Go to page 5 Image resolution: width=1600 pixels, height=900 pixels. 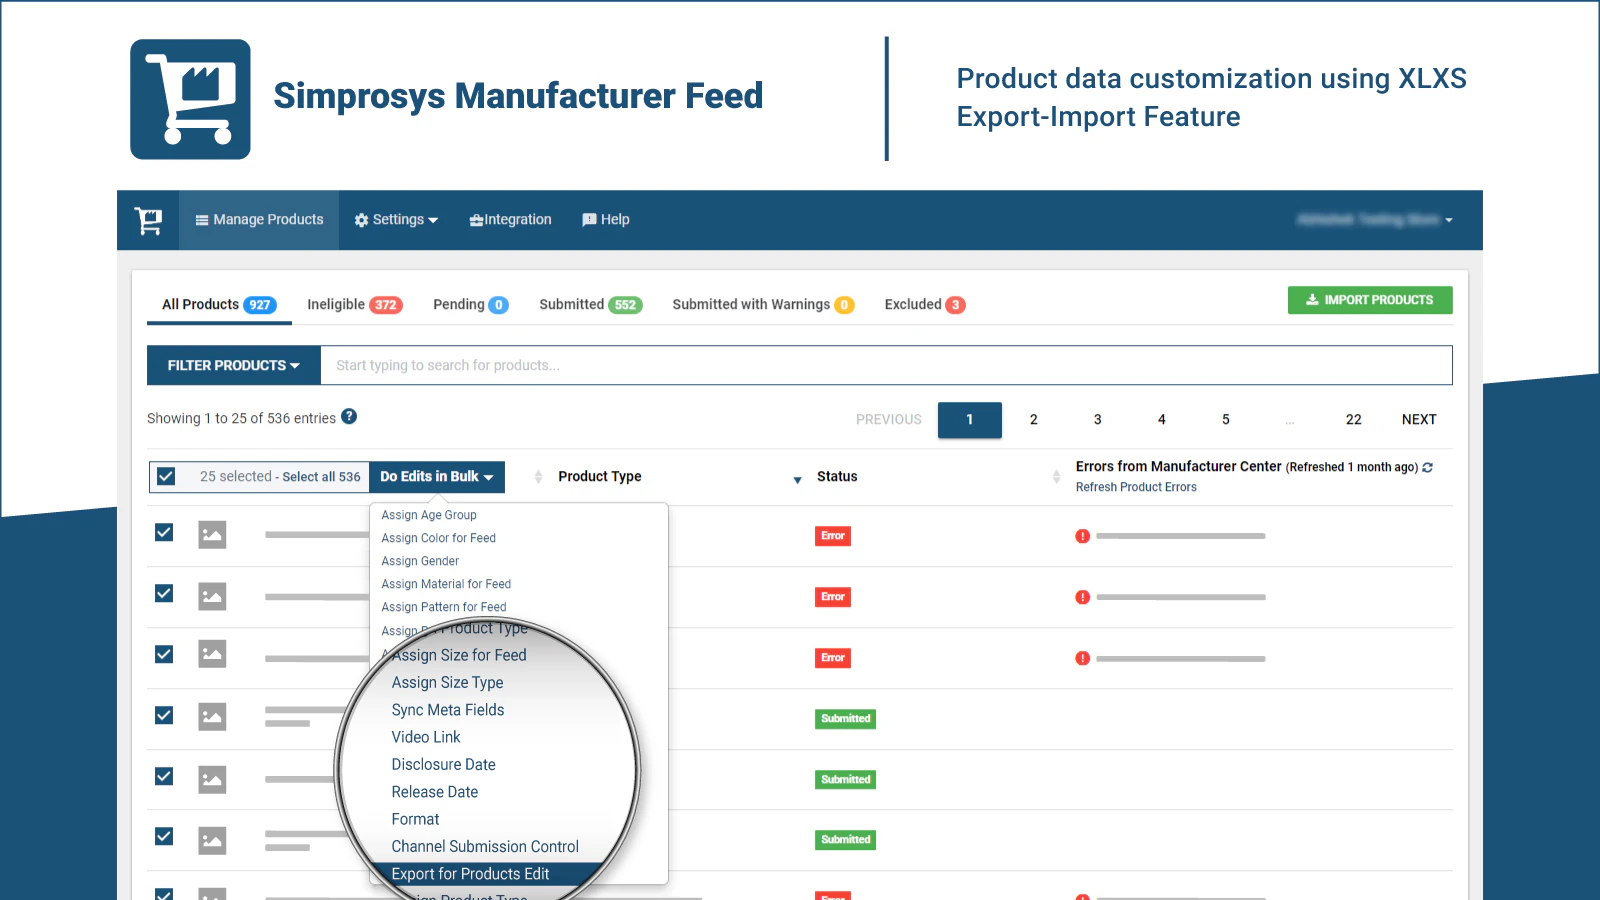tap(1226, 420)
